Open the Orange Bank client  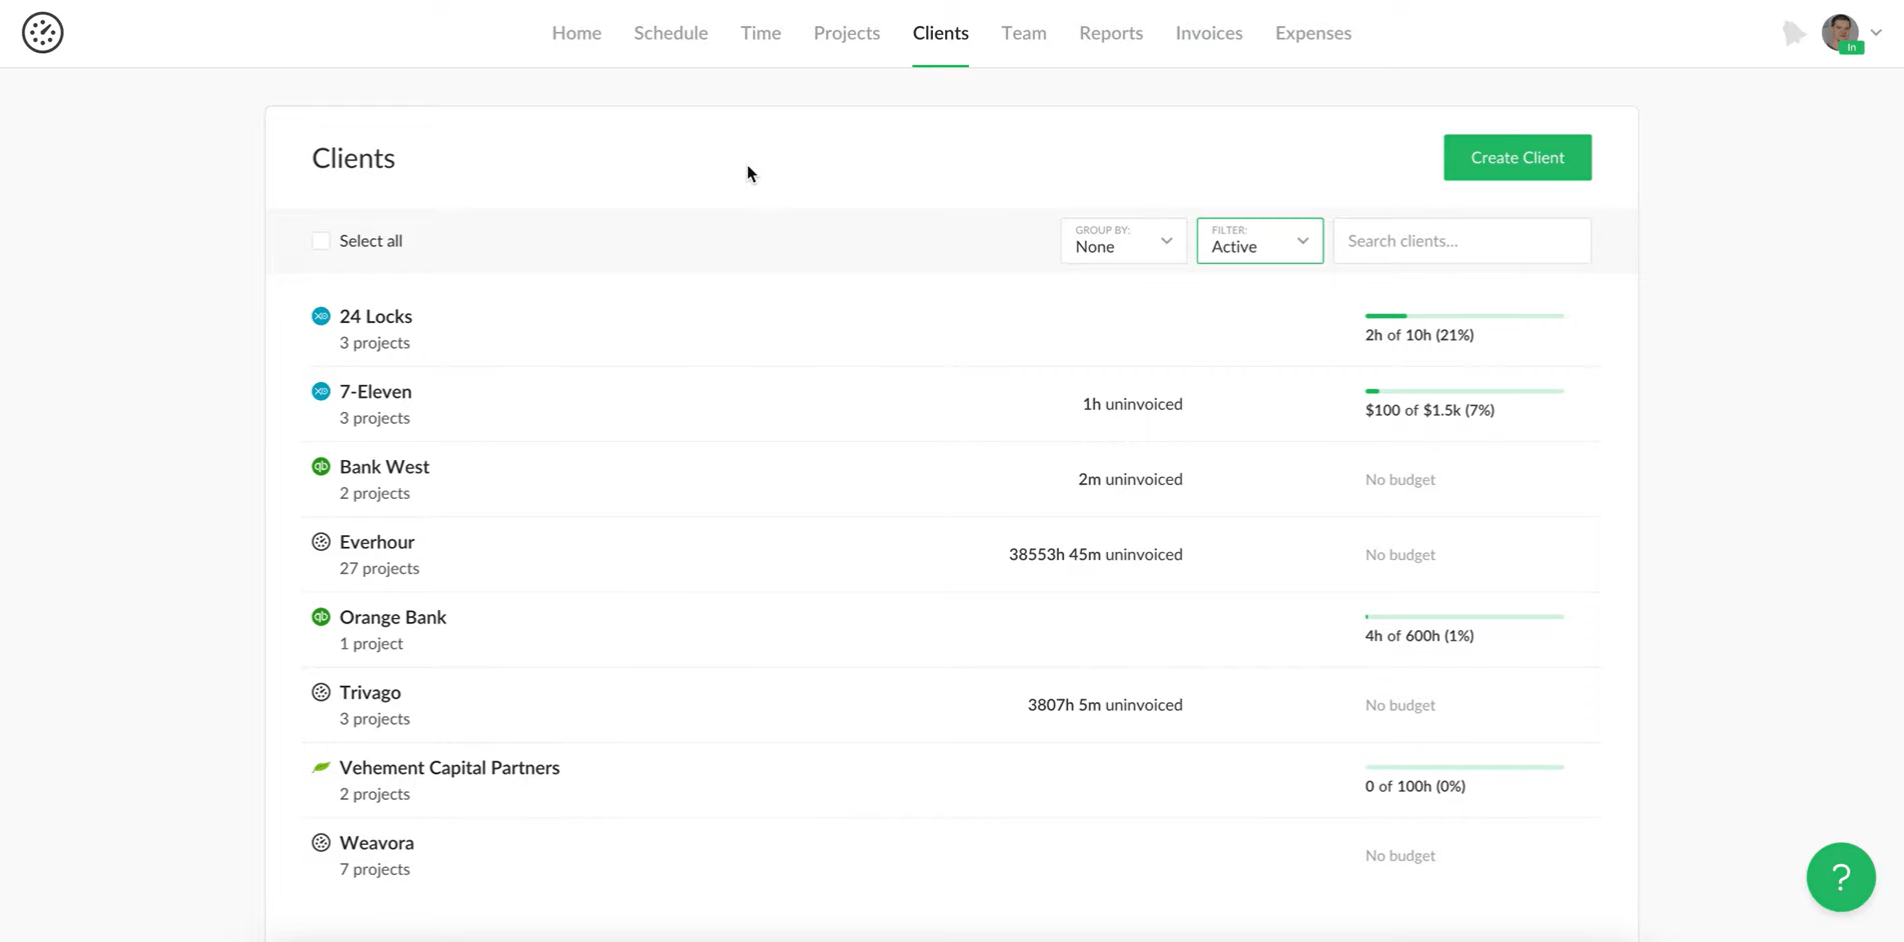coord(393,617)
